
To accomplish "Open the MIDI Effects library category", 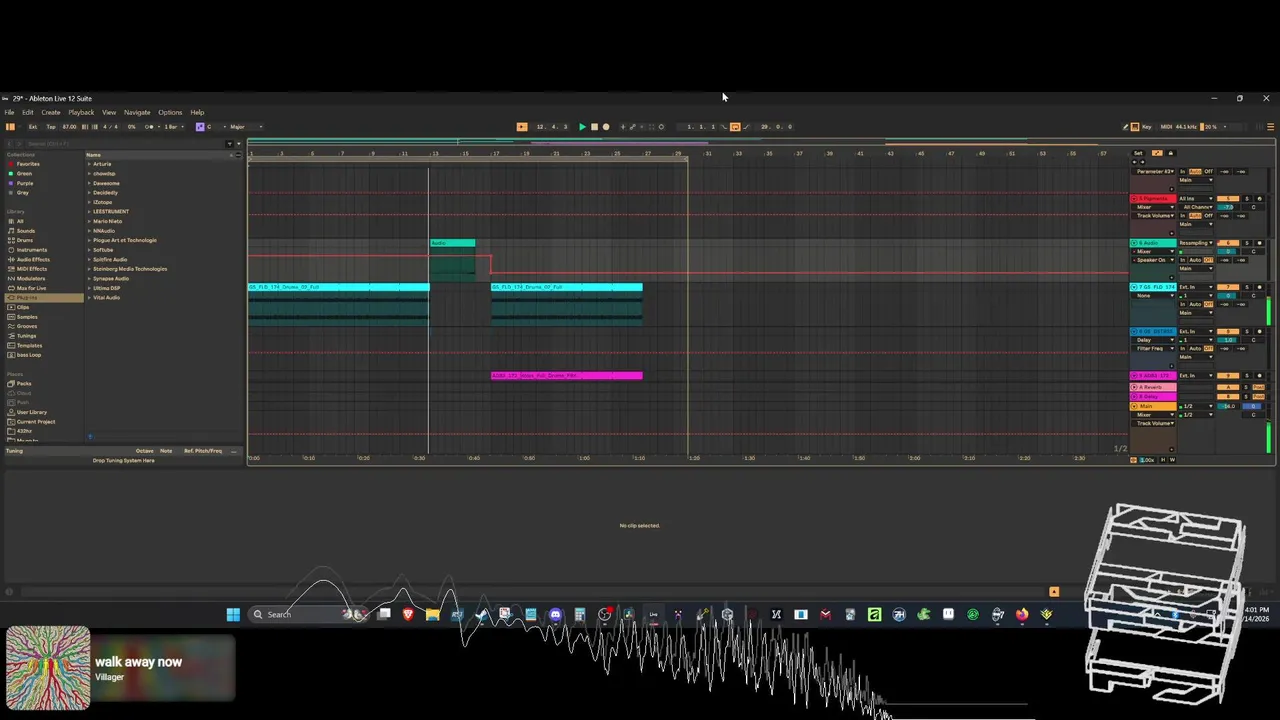I will coord(32,269).
